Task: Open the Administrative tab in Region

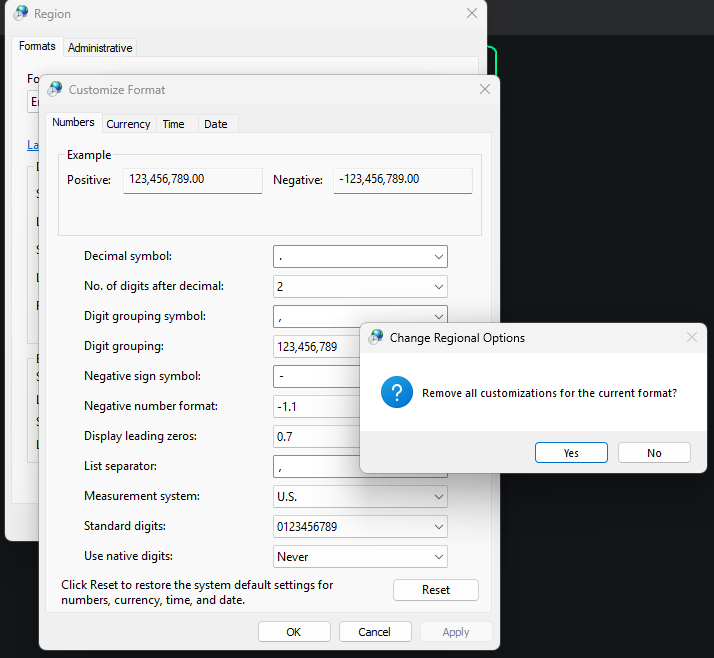Action: [100, 48]
